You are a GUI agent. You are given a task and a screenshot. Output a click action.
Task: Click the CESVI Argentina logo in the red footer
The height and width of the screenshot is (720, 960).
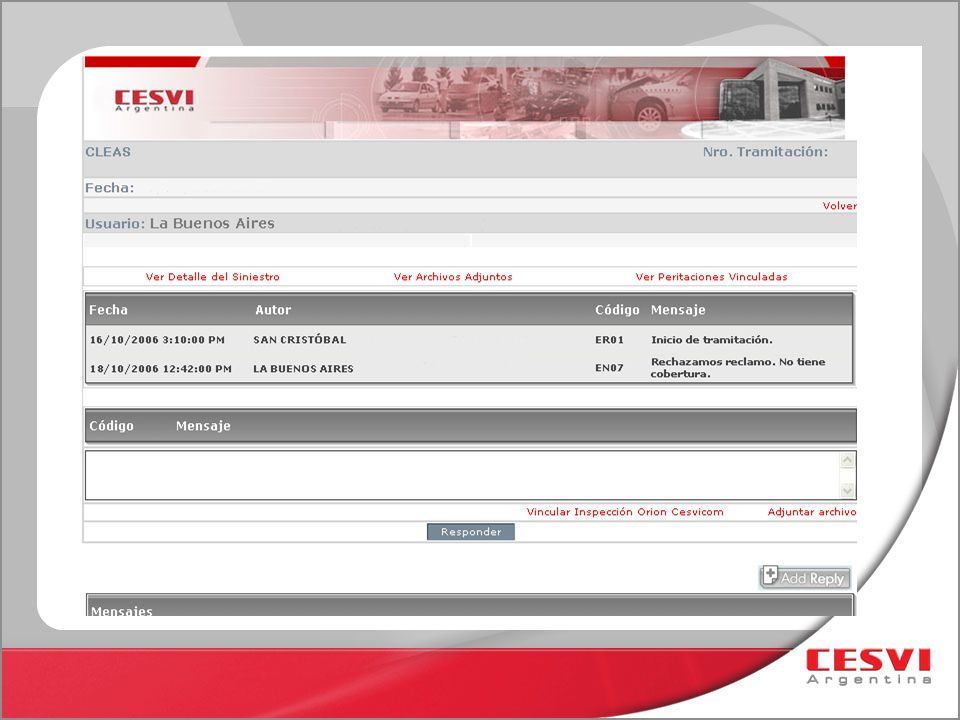click(x=868, y=667)
